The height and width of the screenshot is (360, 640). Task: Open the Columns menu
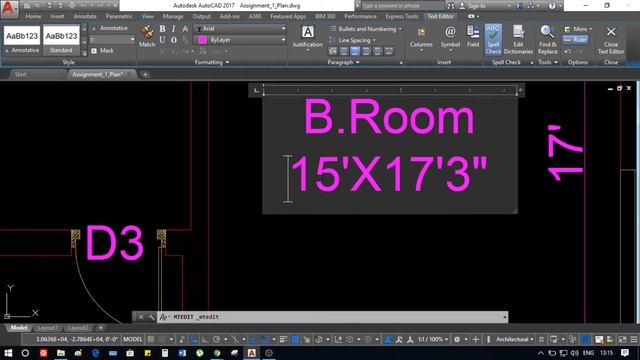(421, 38)
